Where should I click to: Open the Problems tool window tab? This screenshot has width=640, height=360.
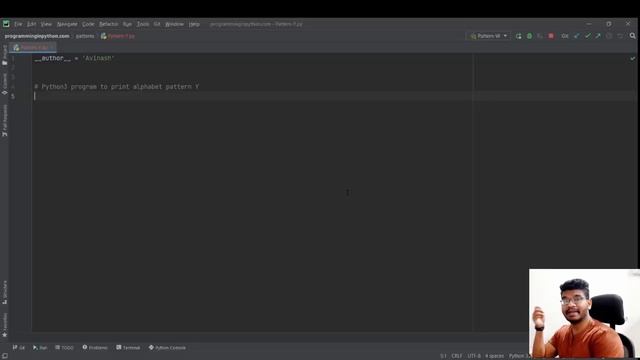point(95,348)
